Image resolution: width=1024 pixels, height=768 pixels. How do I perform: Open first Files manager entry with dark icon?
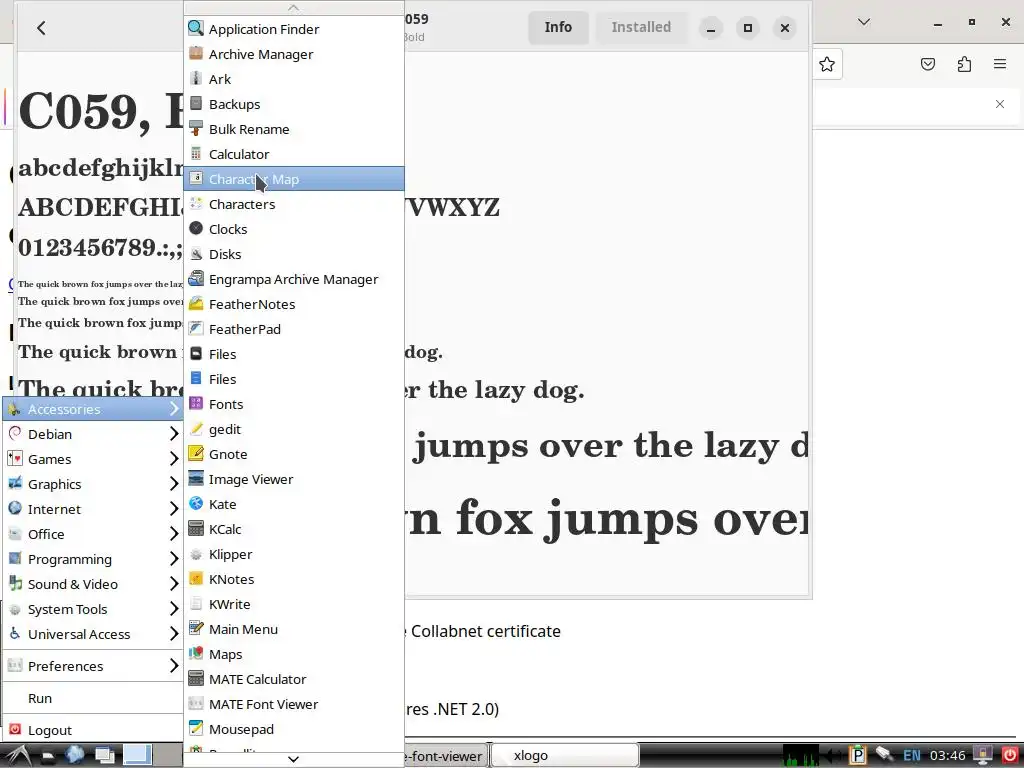click(x=294, y=354)
